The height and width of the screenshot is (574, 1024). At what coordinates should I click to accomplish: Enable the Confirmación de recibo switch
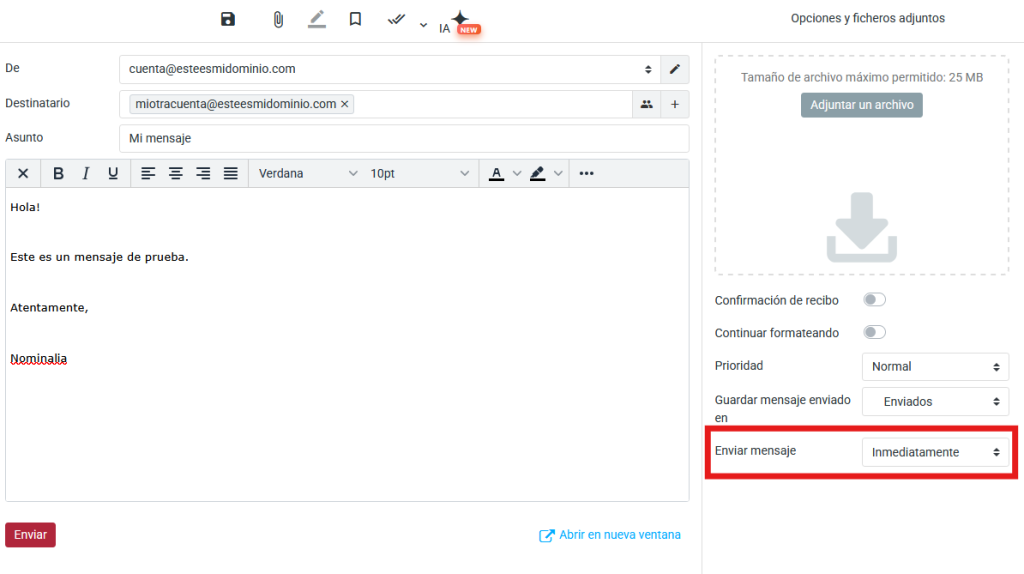pyautogui.click(x=874, y=300)
